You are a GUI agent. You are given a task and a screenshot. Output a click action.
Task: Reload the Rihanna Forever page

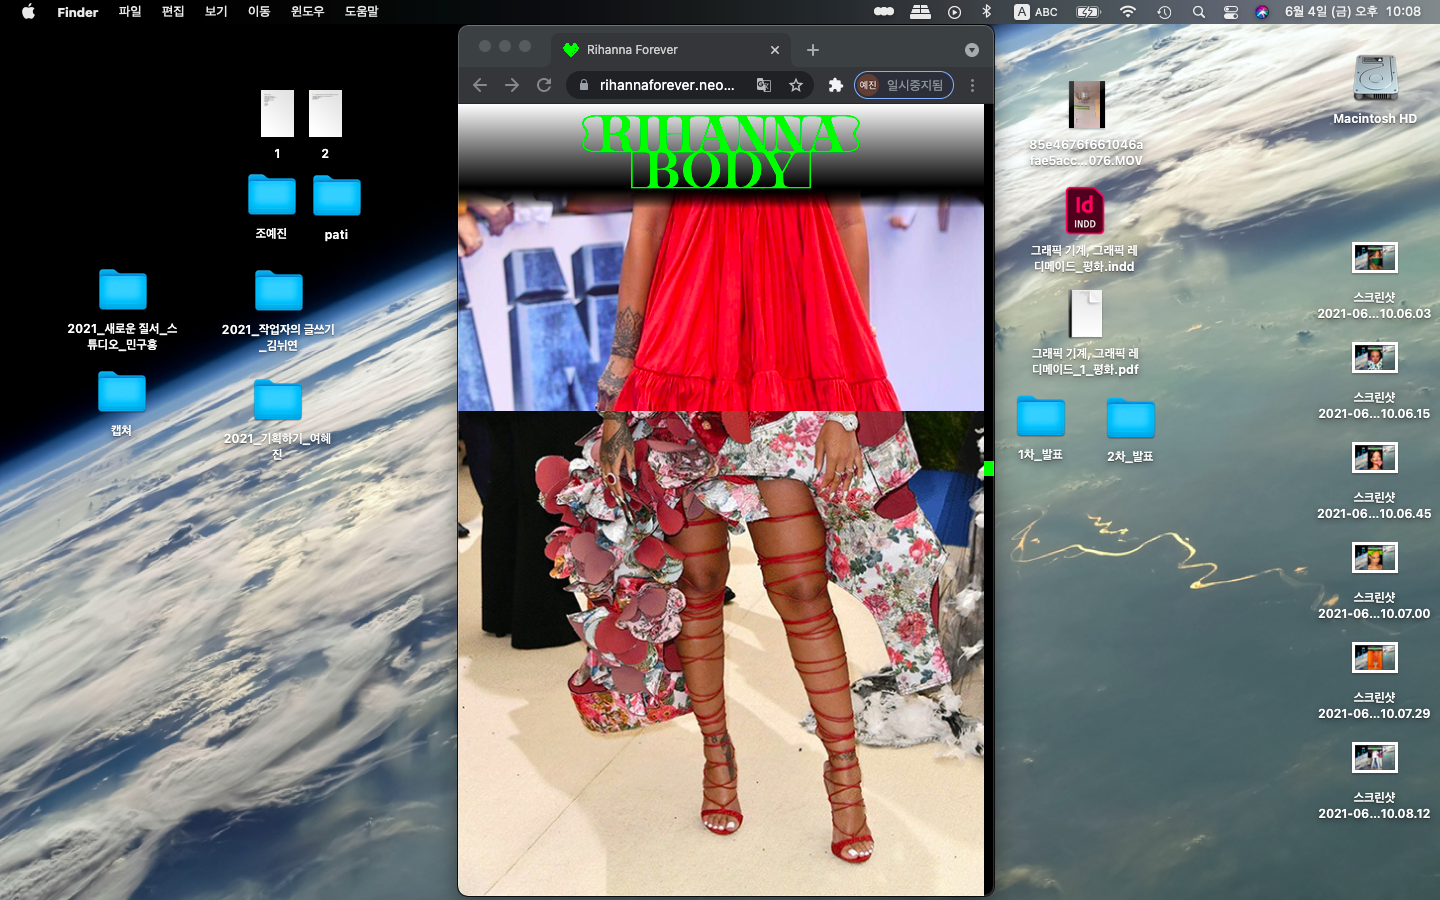[544, 85]
